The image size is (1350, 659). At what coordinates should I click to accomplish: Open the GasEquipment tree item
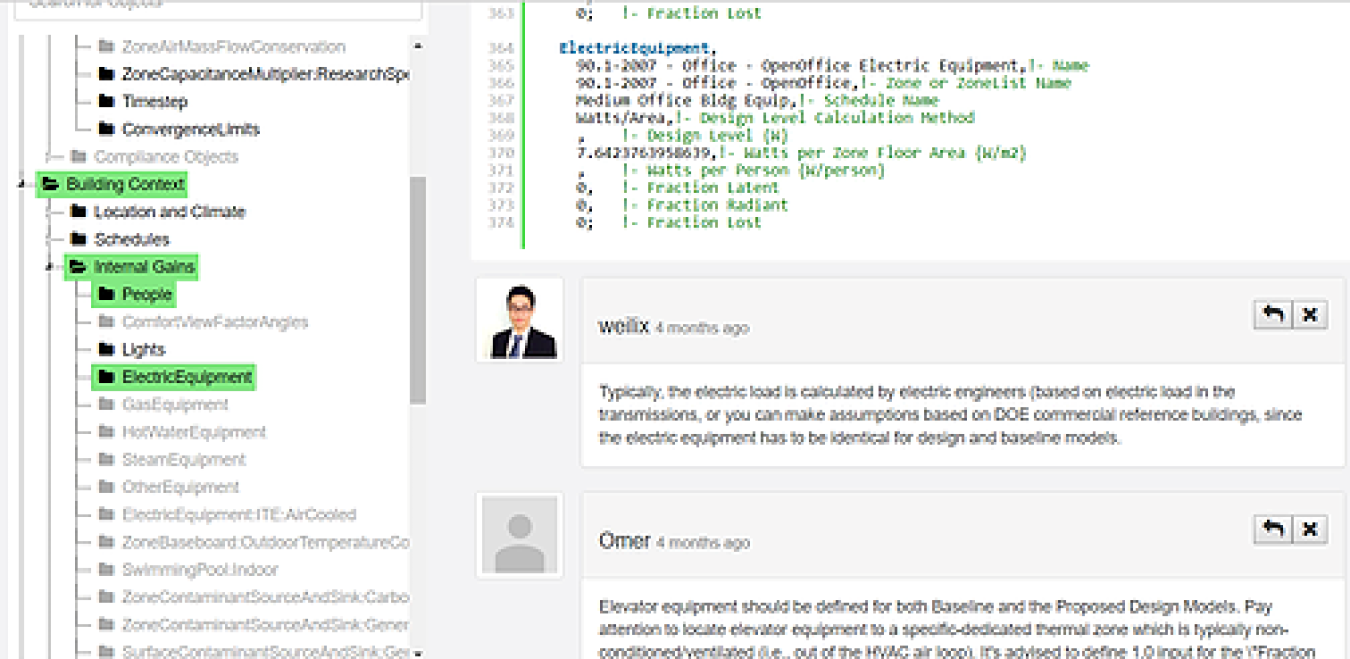point(175,405)
